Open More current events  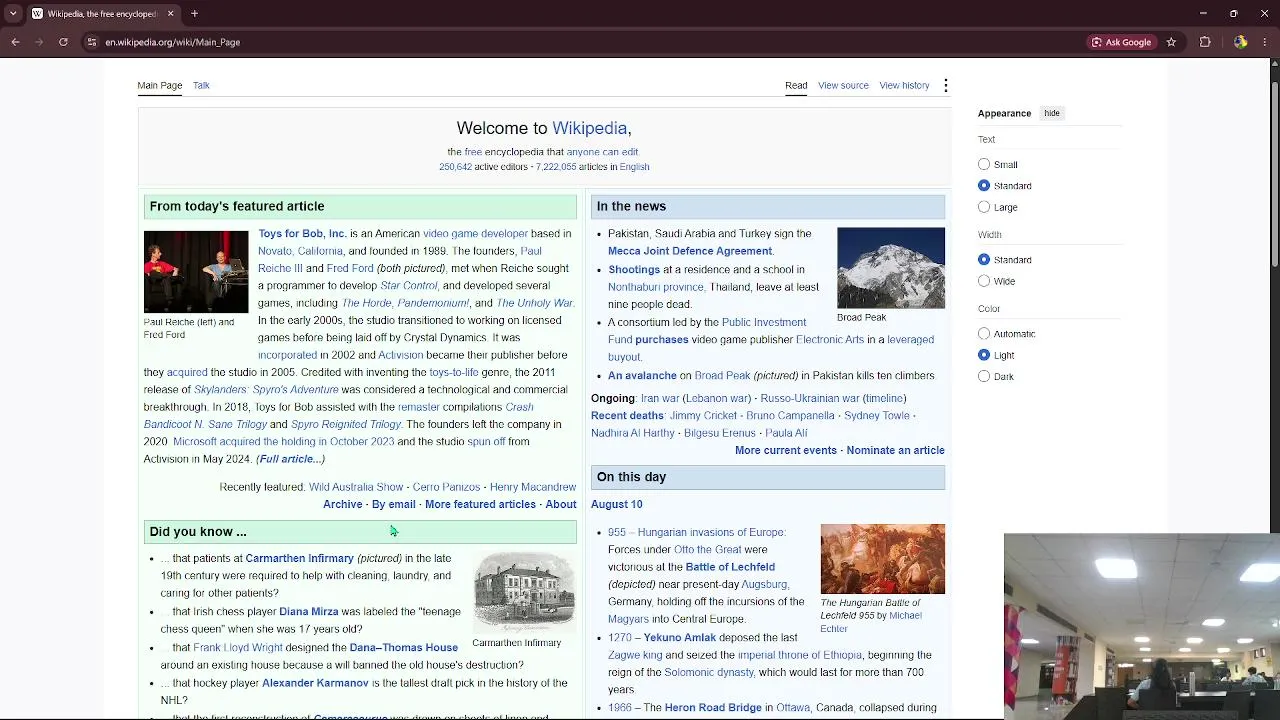786,450
